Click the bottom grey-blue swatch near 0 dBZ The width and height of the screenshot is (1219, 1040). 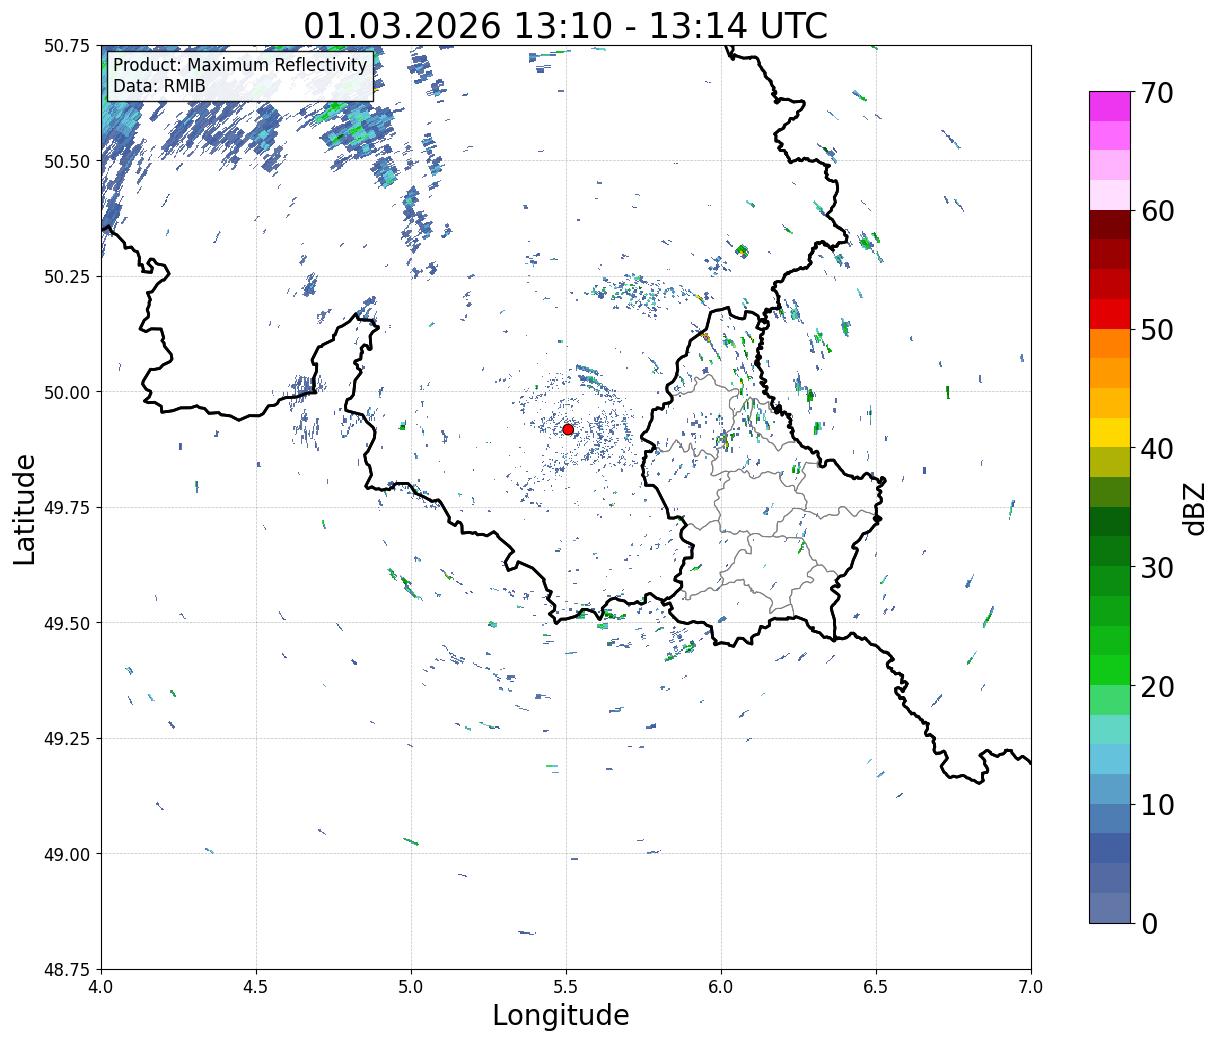click(x=1110, y=907)
